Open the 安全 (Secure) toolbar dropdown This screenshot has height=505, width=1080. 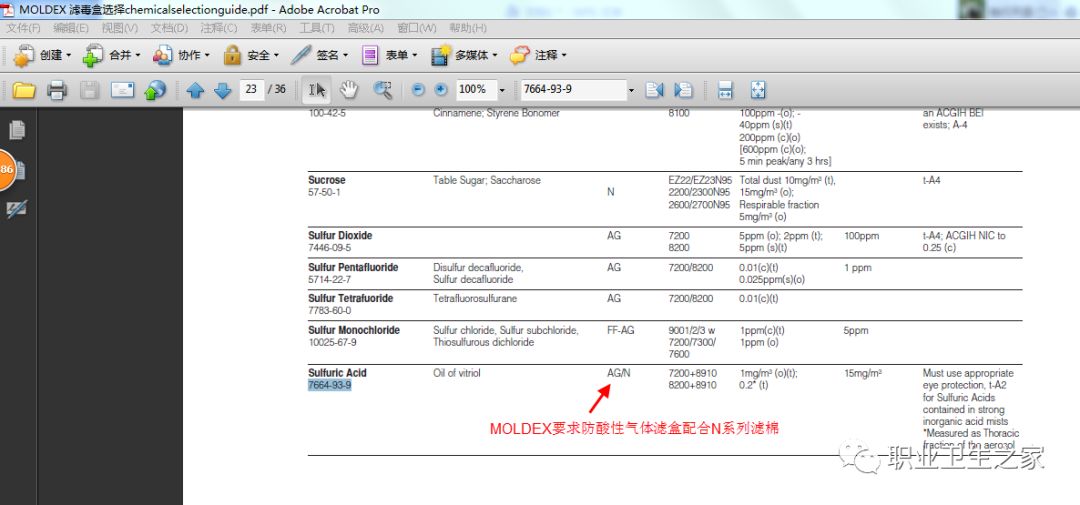(251, 55)
